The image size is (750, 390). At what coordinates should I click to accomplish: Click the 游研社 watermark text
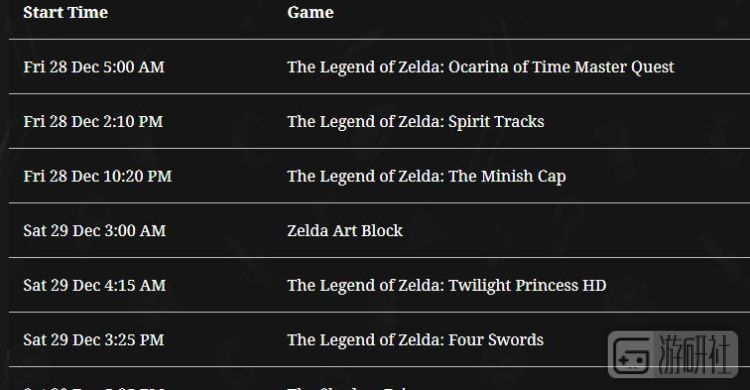(x=695, y=355)
